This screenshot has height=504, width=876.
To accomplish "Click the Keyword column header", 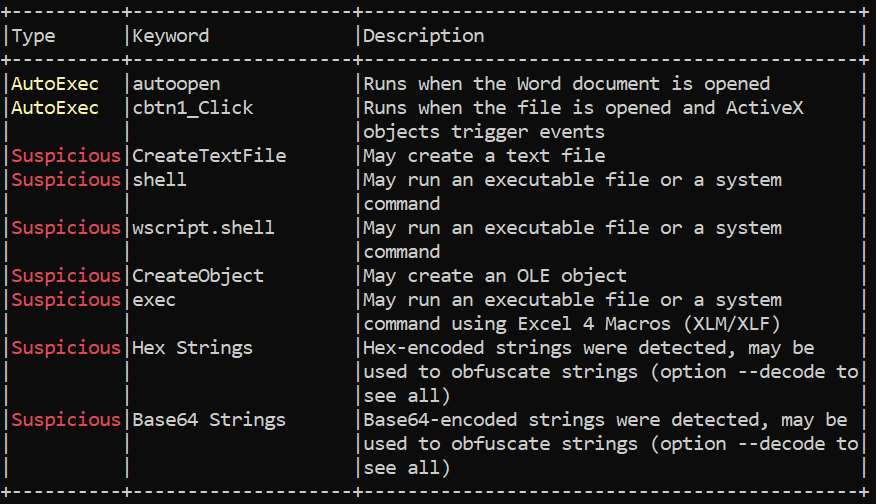I will [170, 36].
